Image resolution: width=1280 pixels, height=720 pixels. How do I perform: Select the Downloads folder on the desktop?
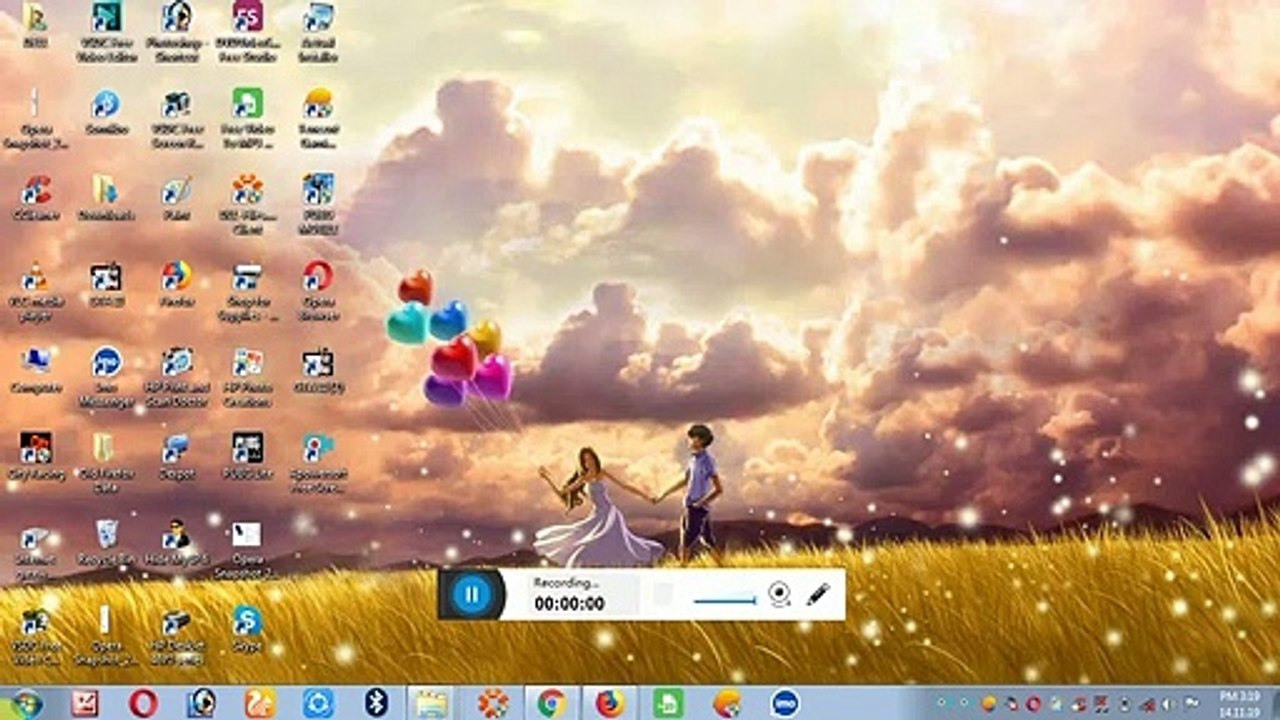pyautogui.click(x=106, y=197)
